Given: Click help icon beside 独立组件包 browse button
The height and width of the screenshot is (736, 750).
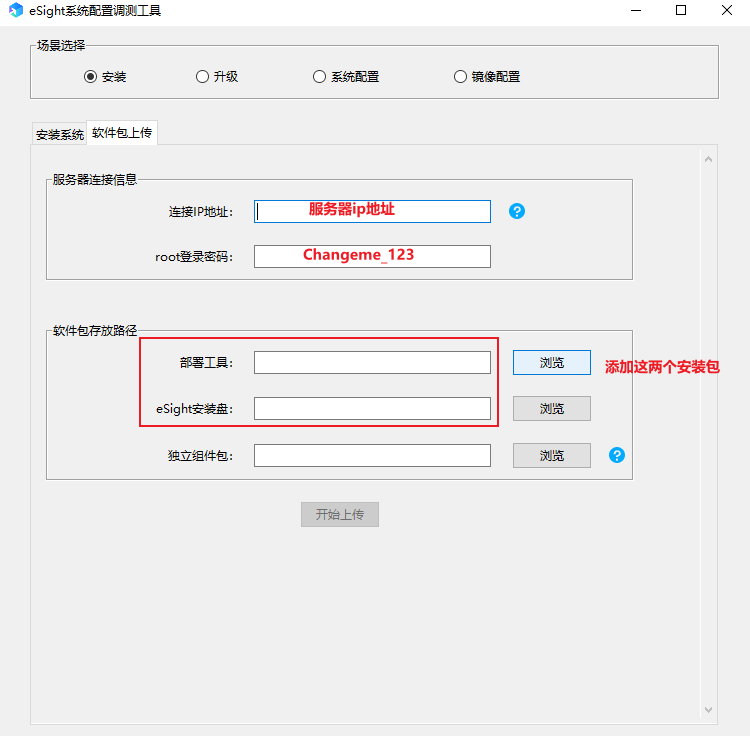Looking at the screenshot, I should [617, 455].
